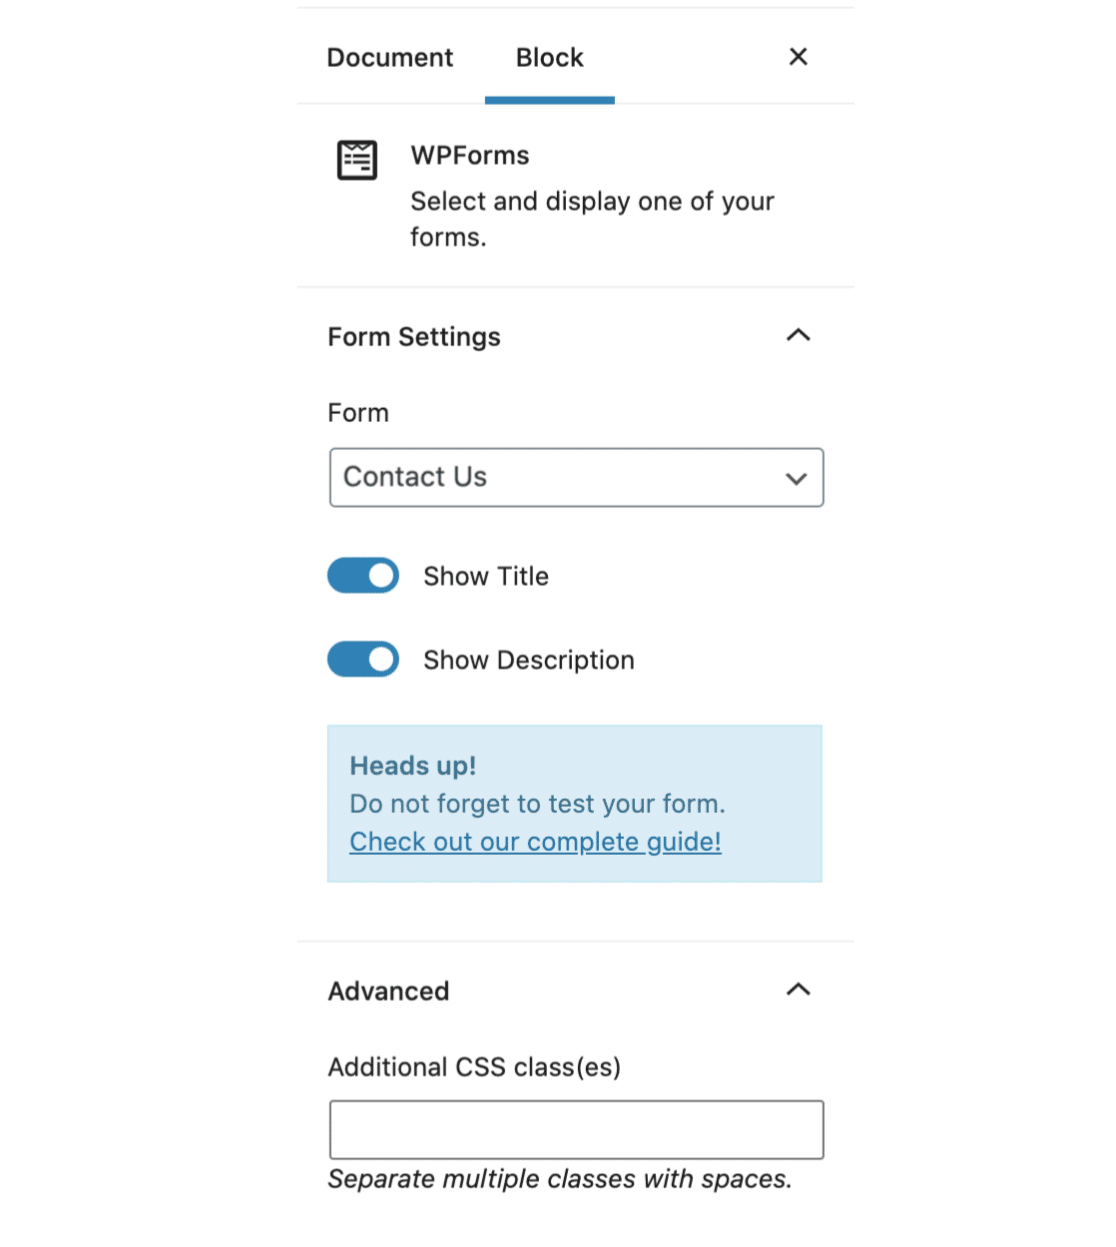Collapse Form Settings using its chevron icon
This screenshot has height=1247, width=1116.
click(798, 336)
